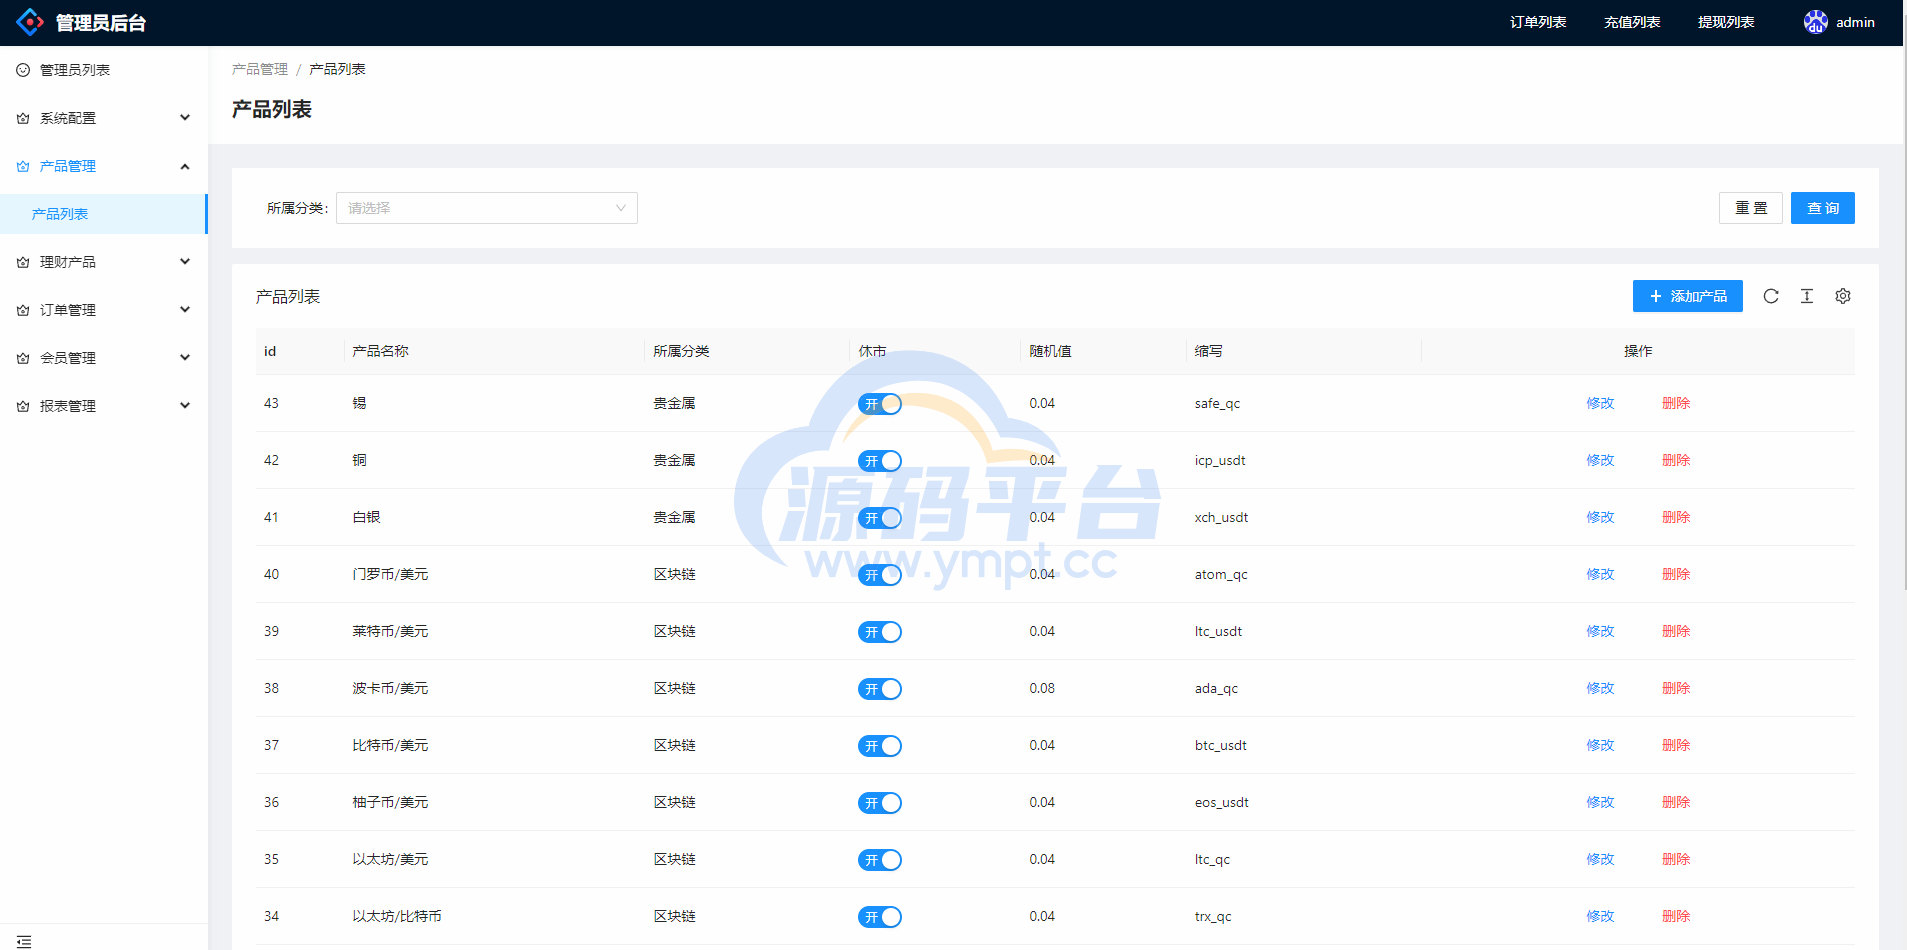This screenshot has width=1907, height=950.
Task: Click 删除 for product 白银
Action: point(1676,517)
